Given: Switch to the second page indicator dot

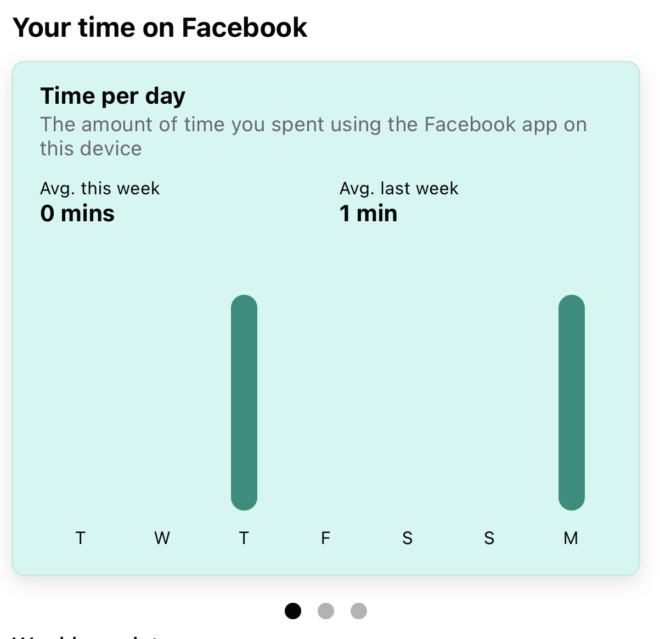Looking at the screenshot, I should point(326,611).
